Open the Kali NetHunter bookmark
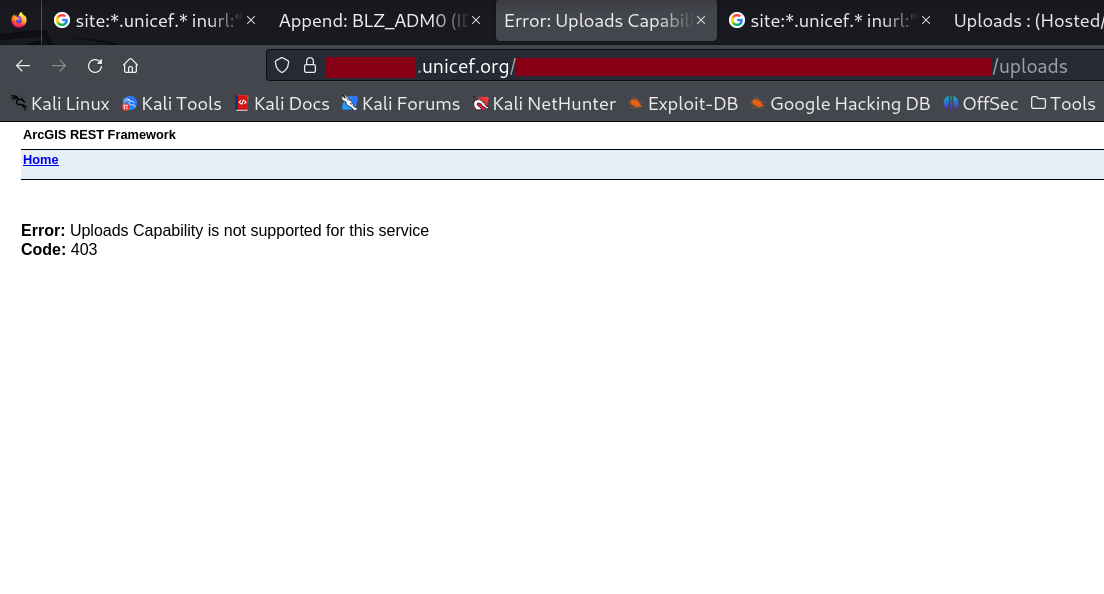This screenshot has height=594, width=1104. click(545, 103)
